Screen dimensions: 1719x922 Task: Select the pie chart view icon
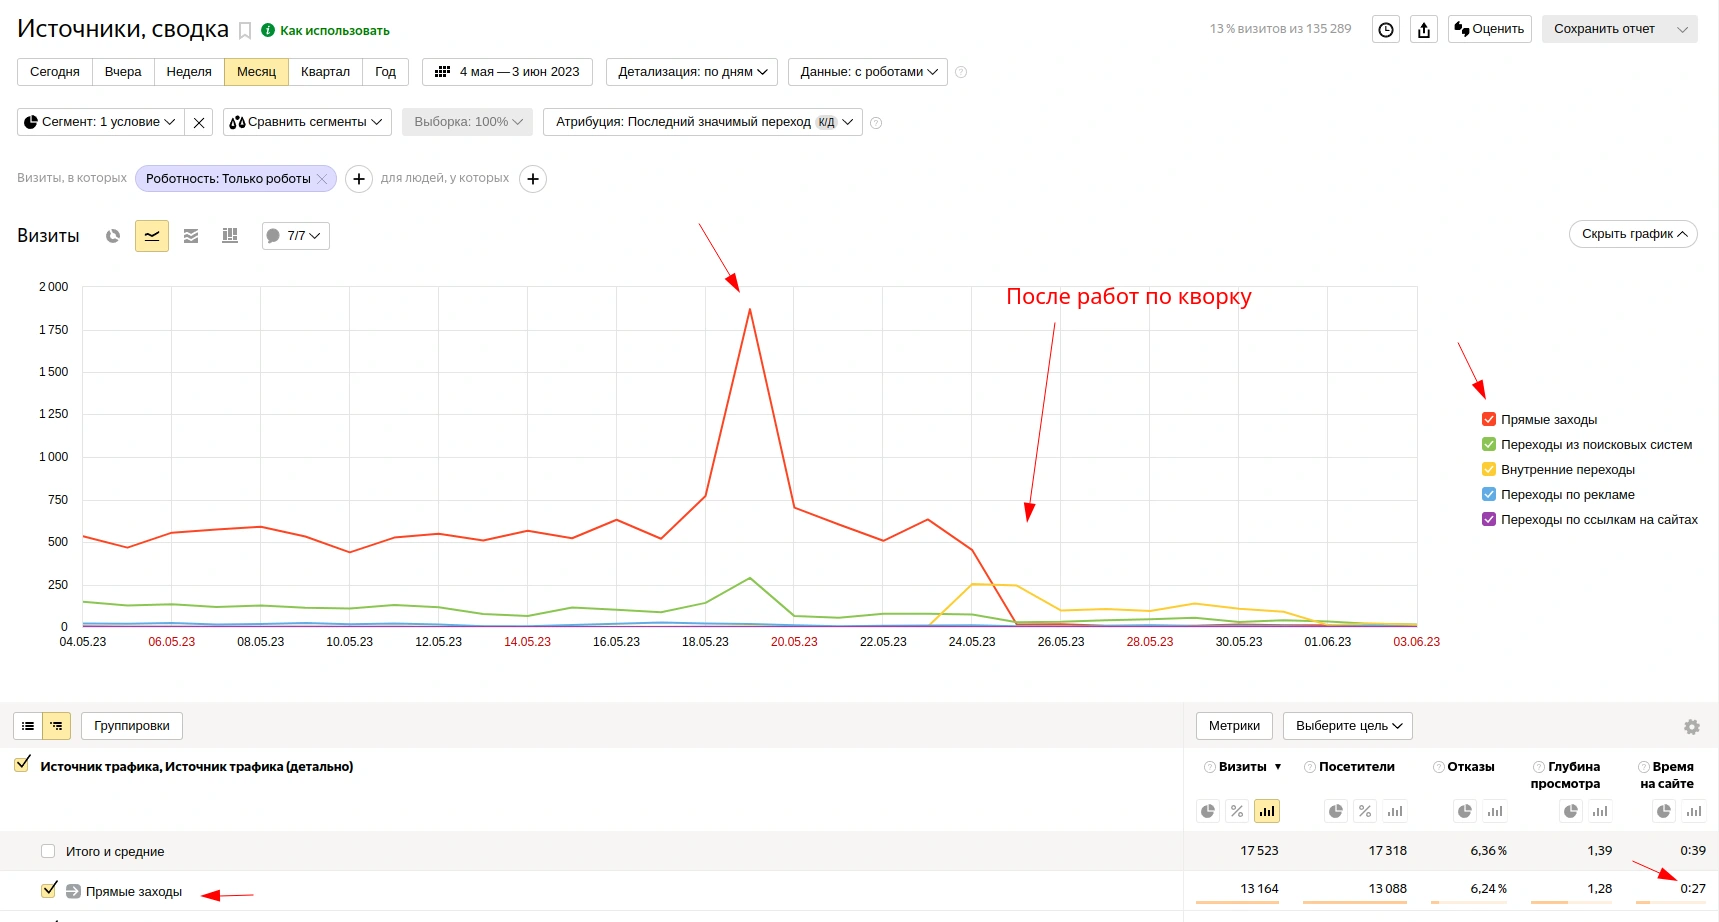click(113, 236)
